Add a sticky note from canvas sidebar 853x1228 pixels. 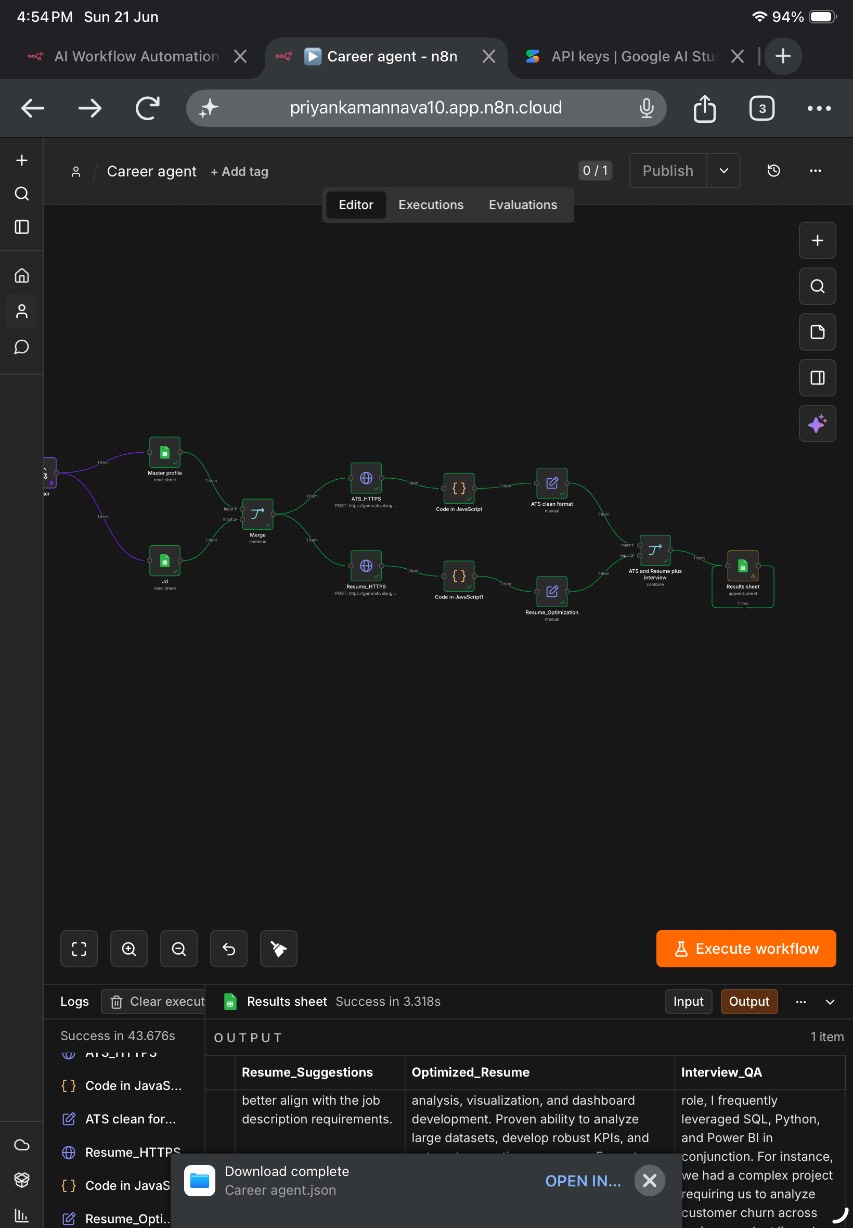tap(817, 332)
